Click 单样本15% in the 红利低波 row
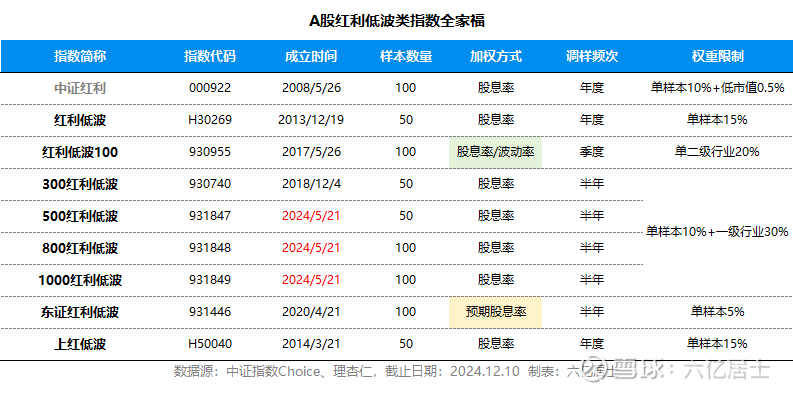Image resolution: width=793 pixels, height=393 pixels. coord(717,120)
